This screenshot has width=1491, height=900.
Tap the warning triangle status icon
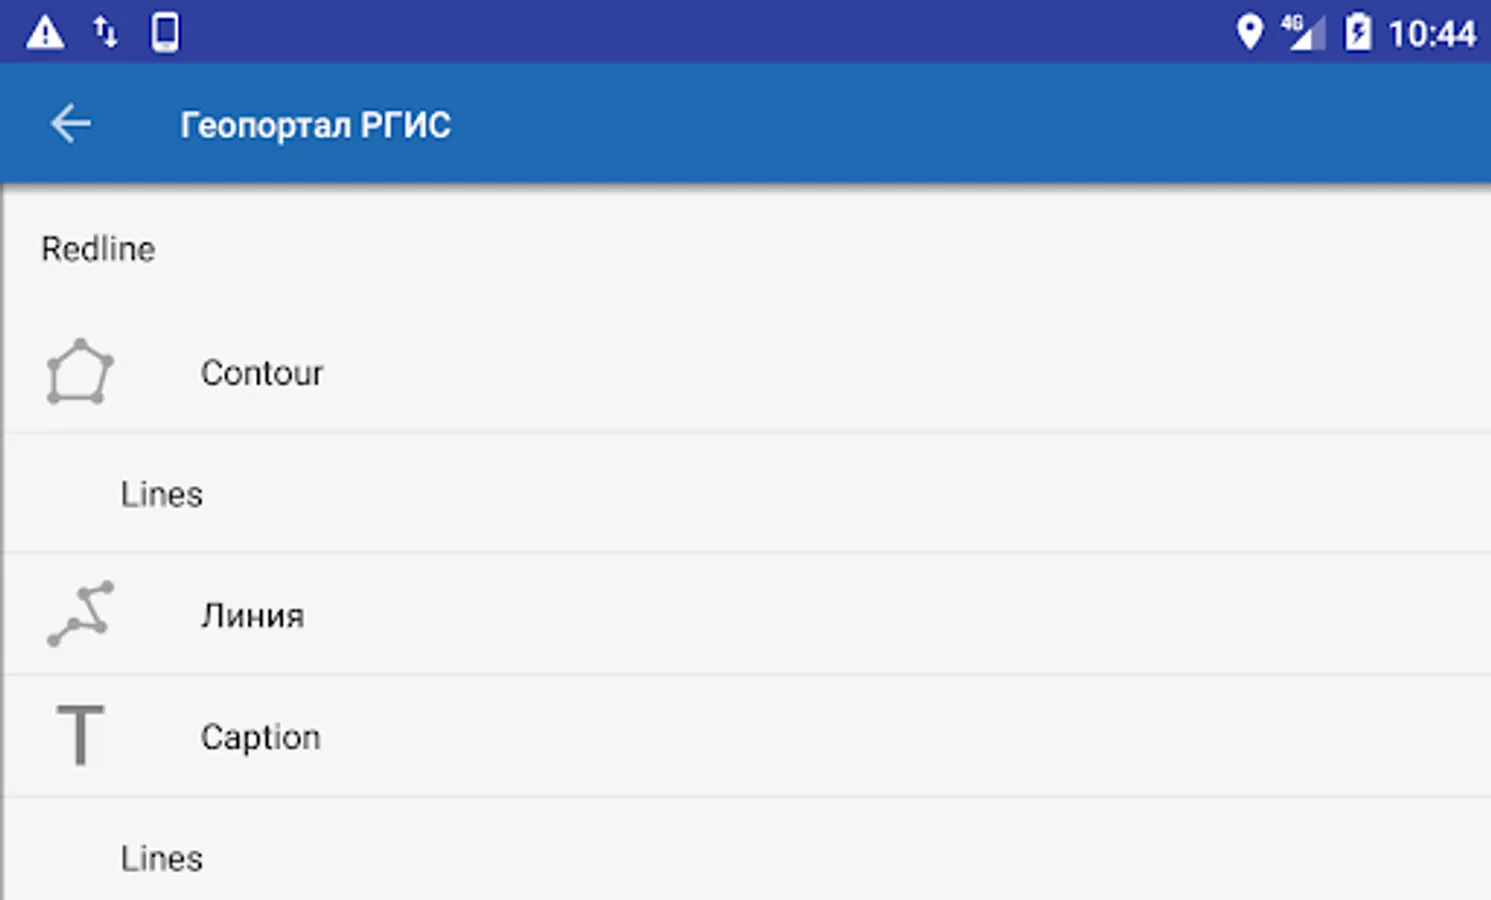point(45,32)
